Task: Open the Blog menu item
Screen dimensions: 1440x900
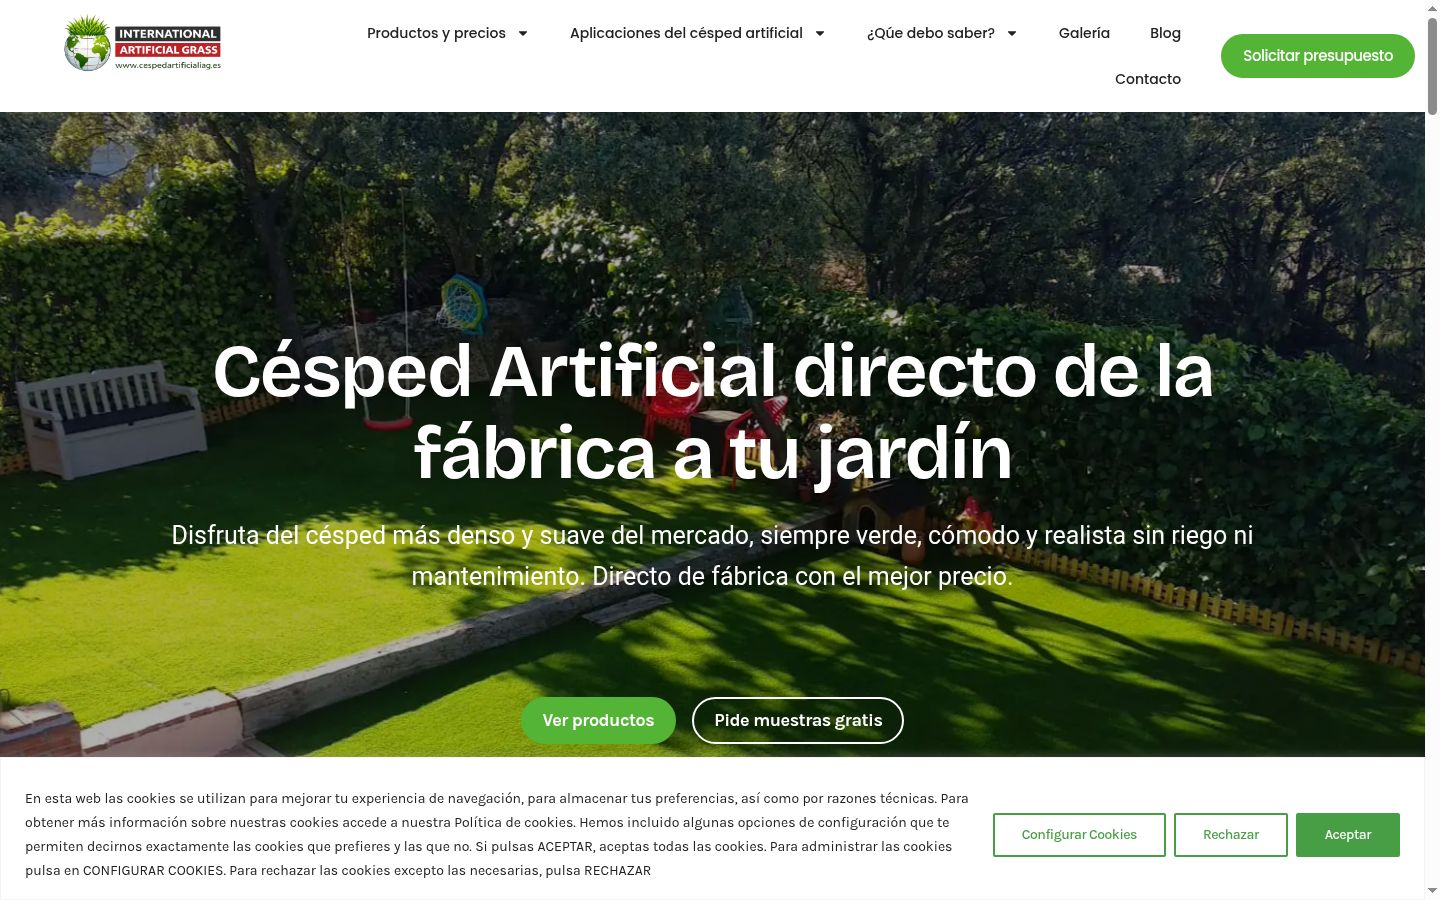Action: point(1165,33)
